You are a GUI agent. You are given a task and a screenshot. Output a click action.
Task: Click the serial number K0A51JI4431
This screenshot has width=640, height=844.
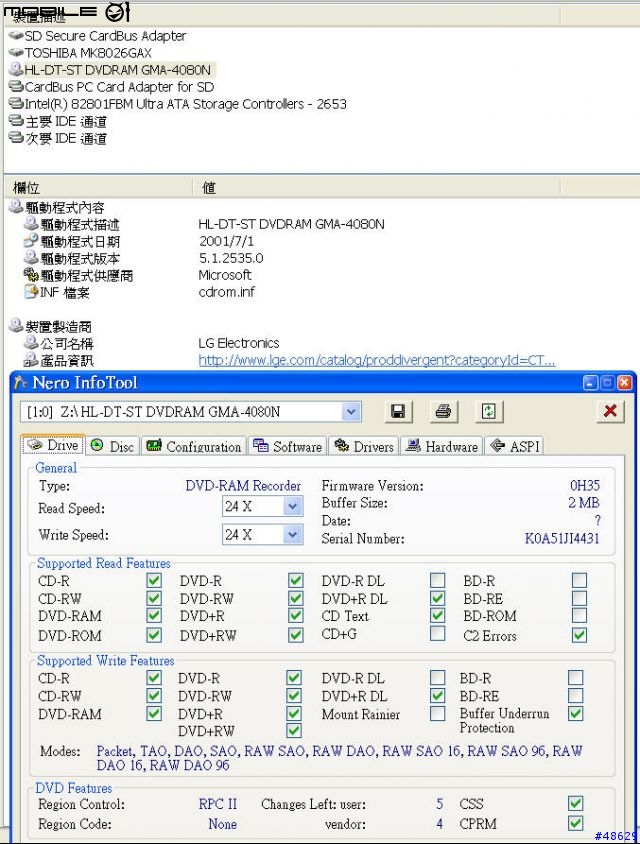[562, 539]
